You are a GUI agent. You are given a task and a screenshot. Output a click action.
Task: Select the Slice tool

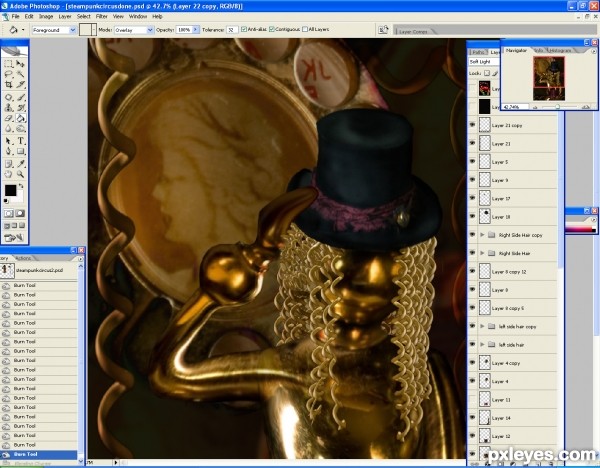tap(20, 85)
